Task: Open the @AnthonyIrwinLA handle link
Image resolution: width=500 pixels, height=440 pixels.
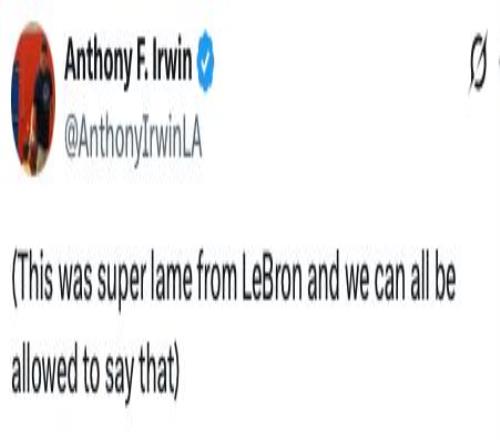Action: point(133,140)
